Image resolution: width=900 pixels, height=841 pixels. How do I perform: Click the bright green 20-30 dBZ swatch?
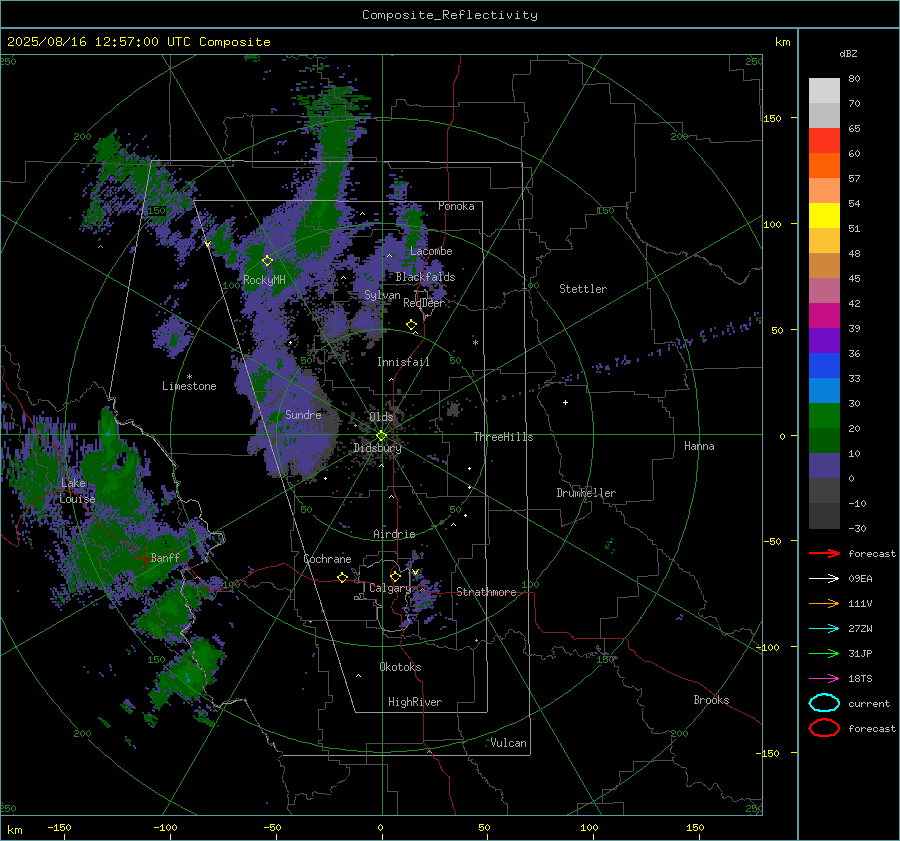coord(824,416)
